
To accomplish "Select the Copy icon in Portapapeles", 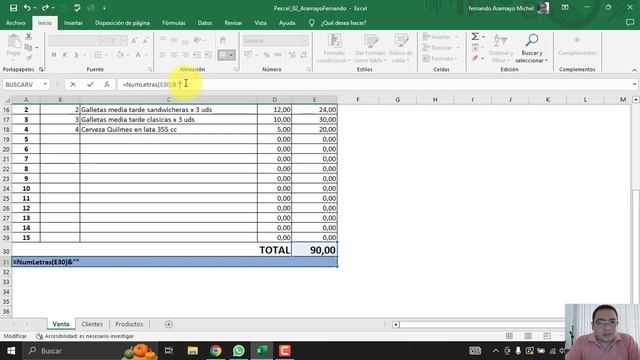I will pyautogui.click(x=29, y=47).
